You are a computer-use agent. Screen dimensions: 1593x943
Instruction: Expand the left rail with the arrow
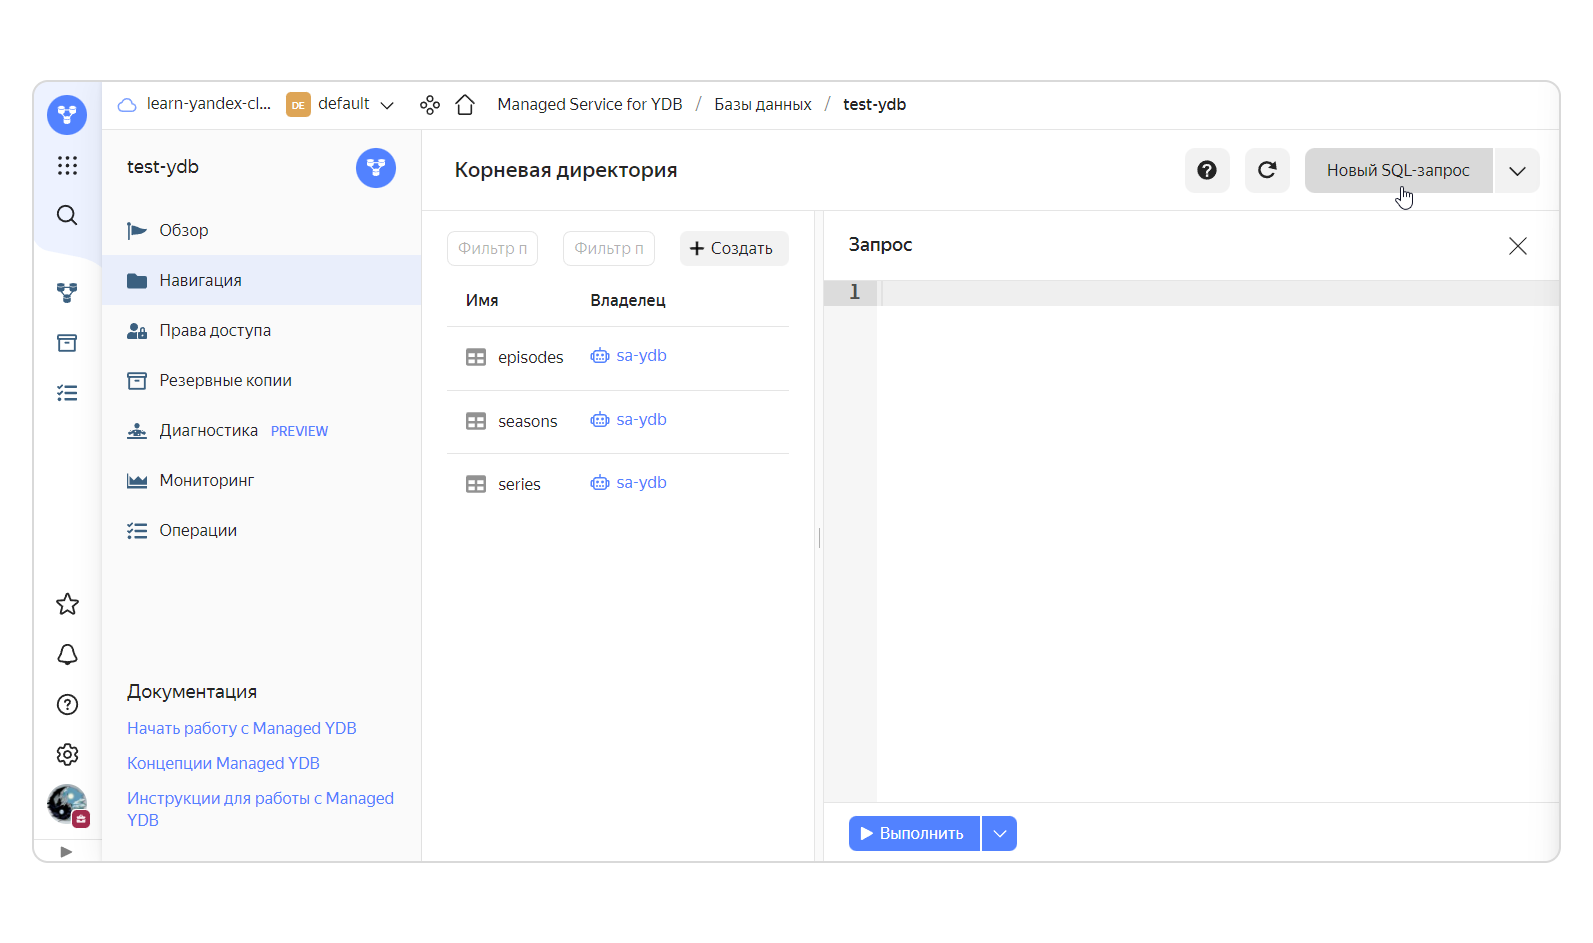(66, 852)
